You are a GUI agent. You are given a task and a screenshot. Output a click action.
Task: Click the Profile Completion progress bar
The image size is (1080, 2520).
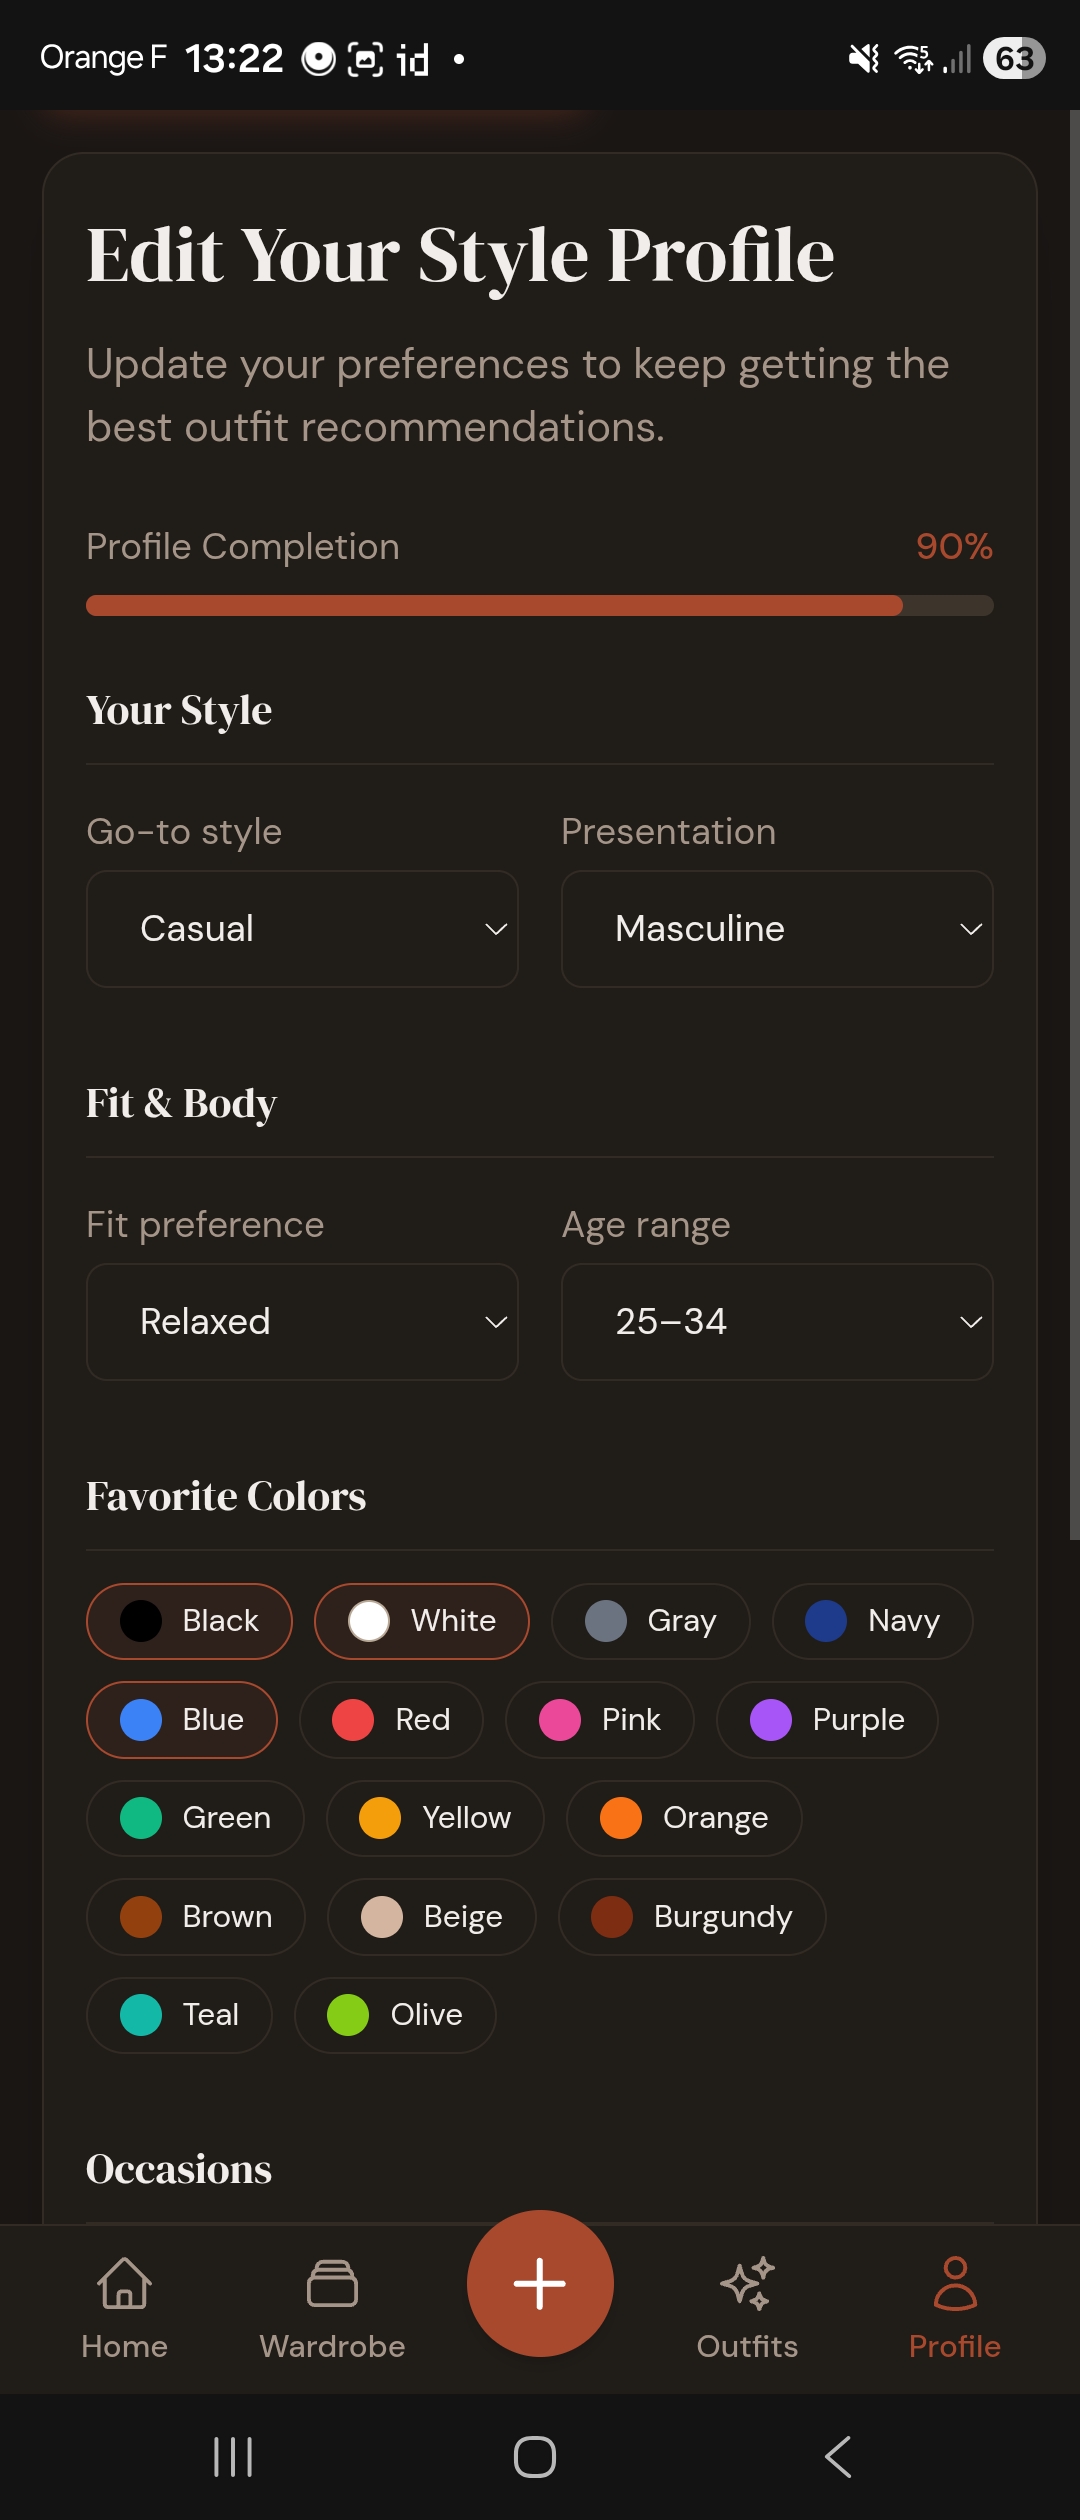[540, 605]
